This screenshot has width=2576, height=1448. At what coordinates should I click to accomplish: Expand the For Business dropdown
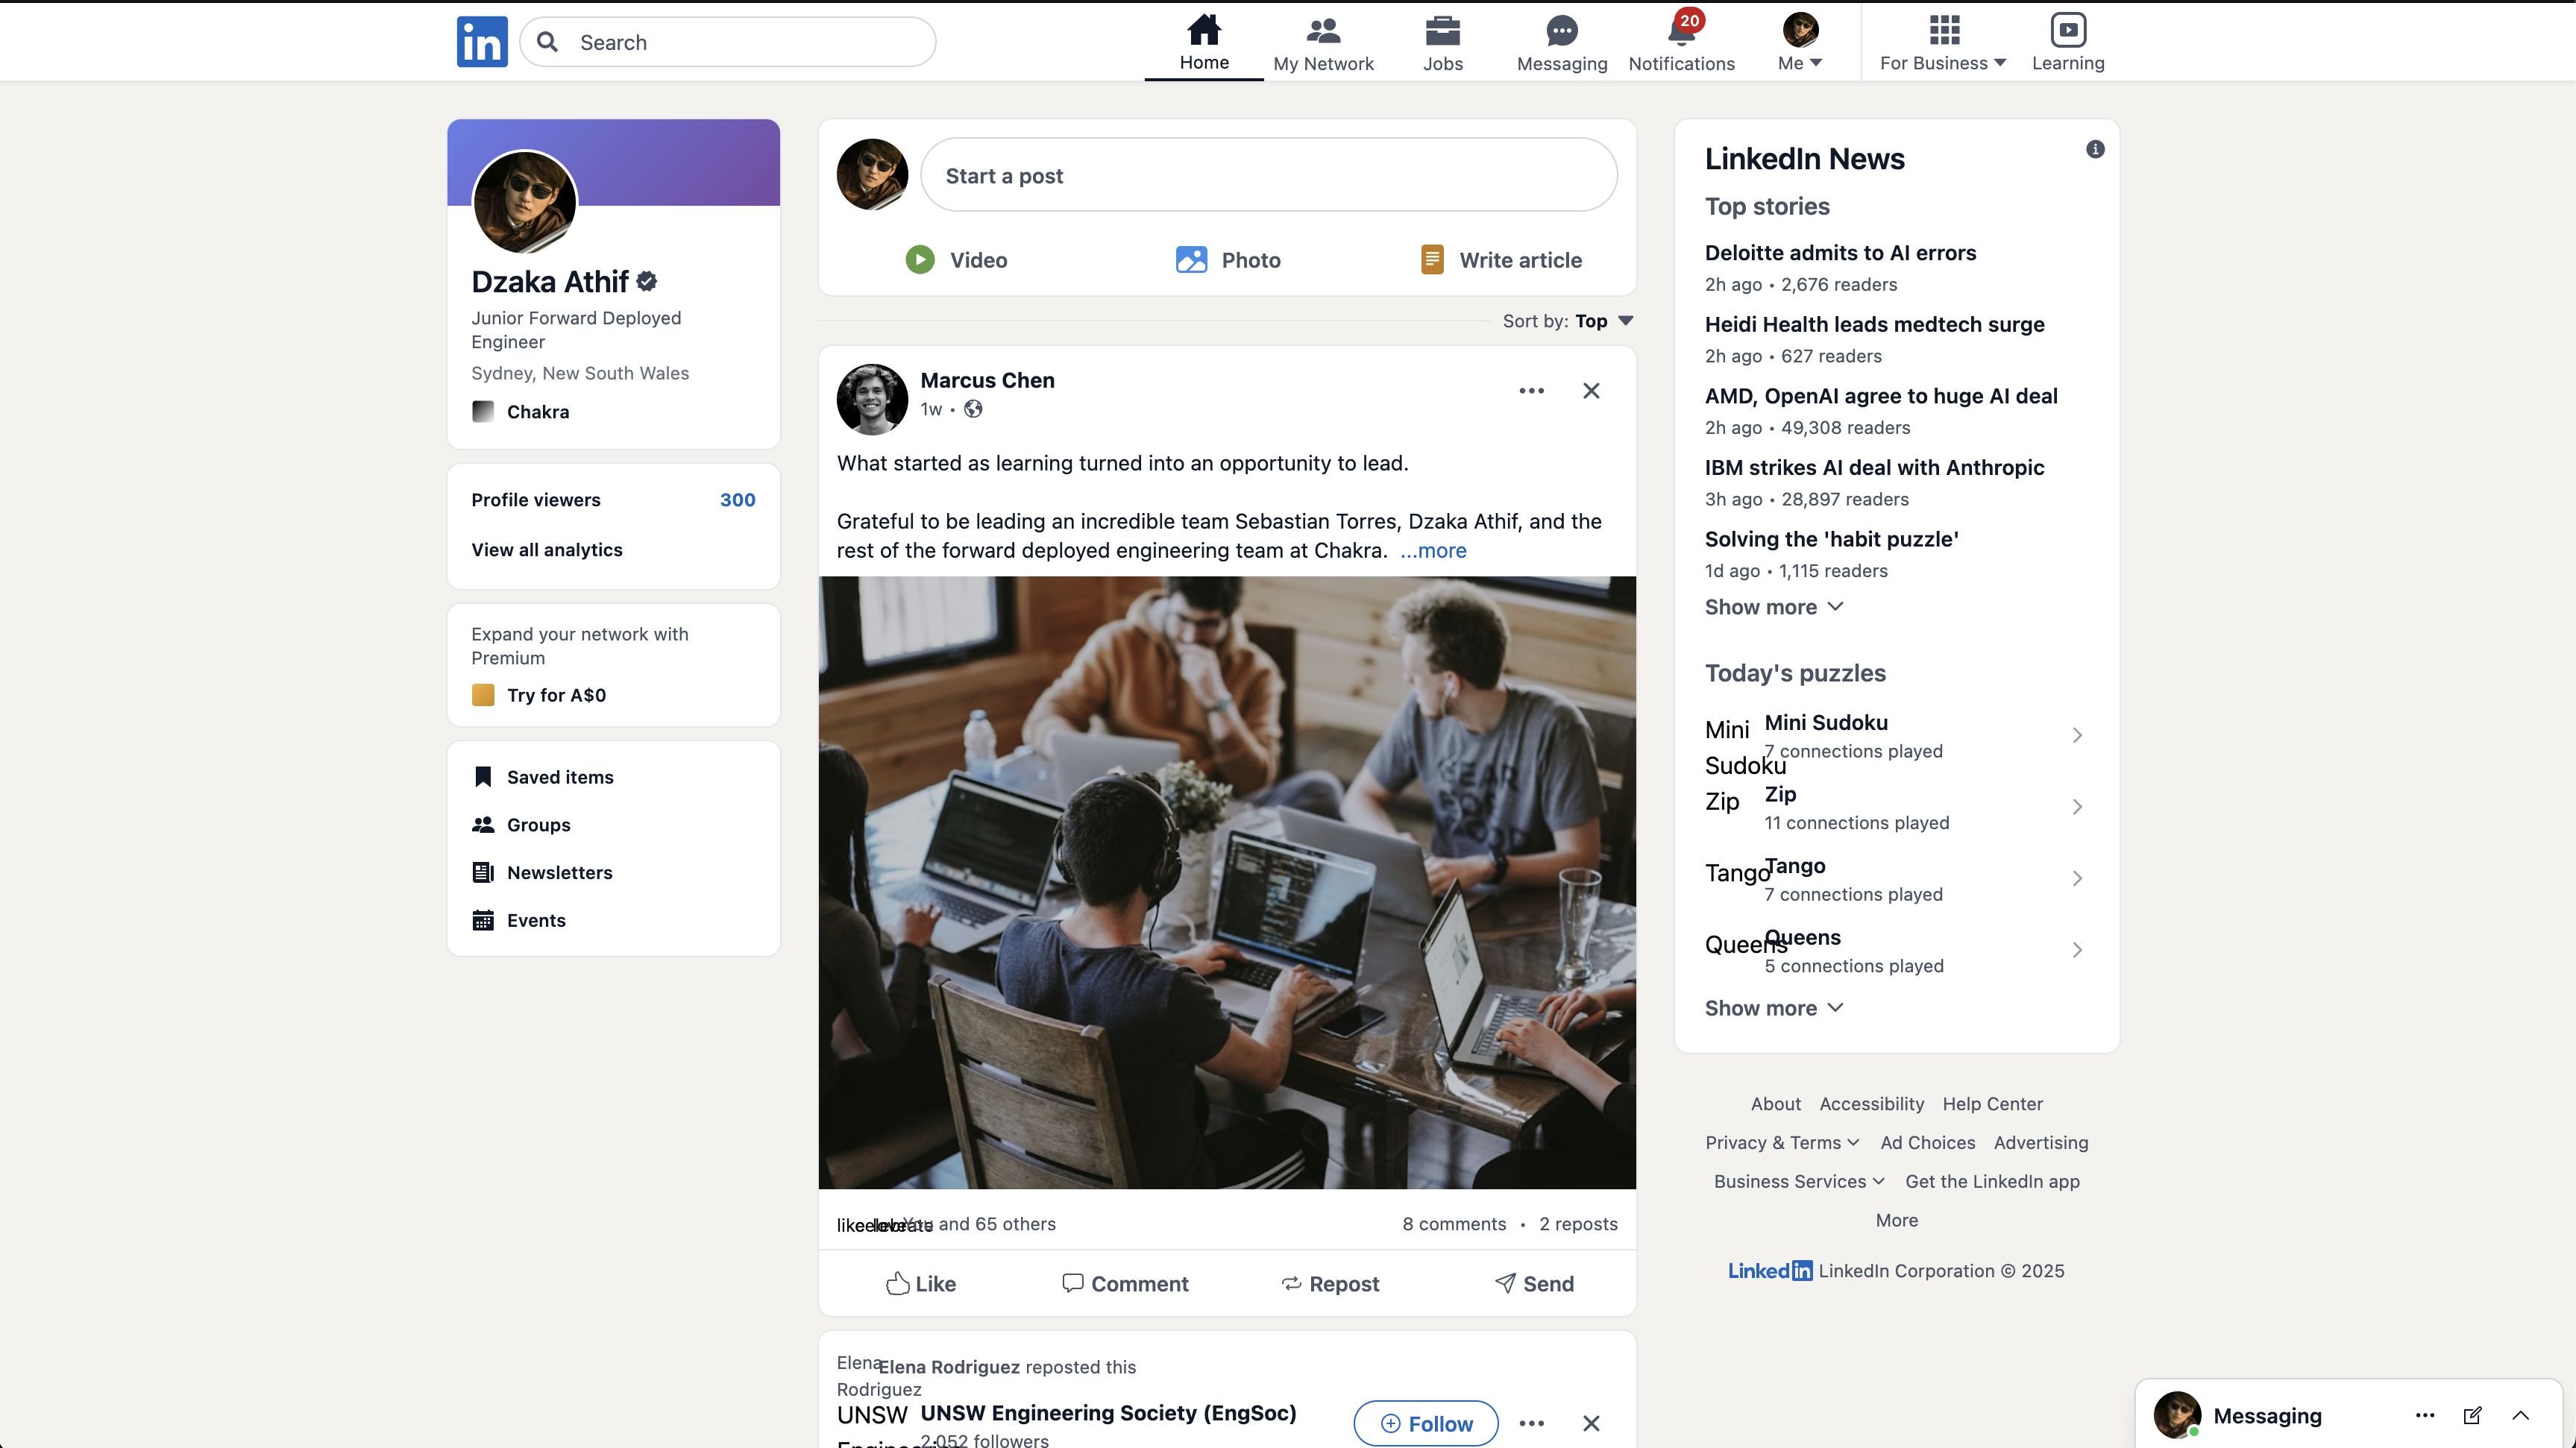click(1943, 42)
